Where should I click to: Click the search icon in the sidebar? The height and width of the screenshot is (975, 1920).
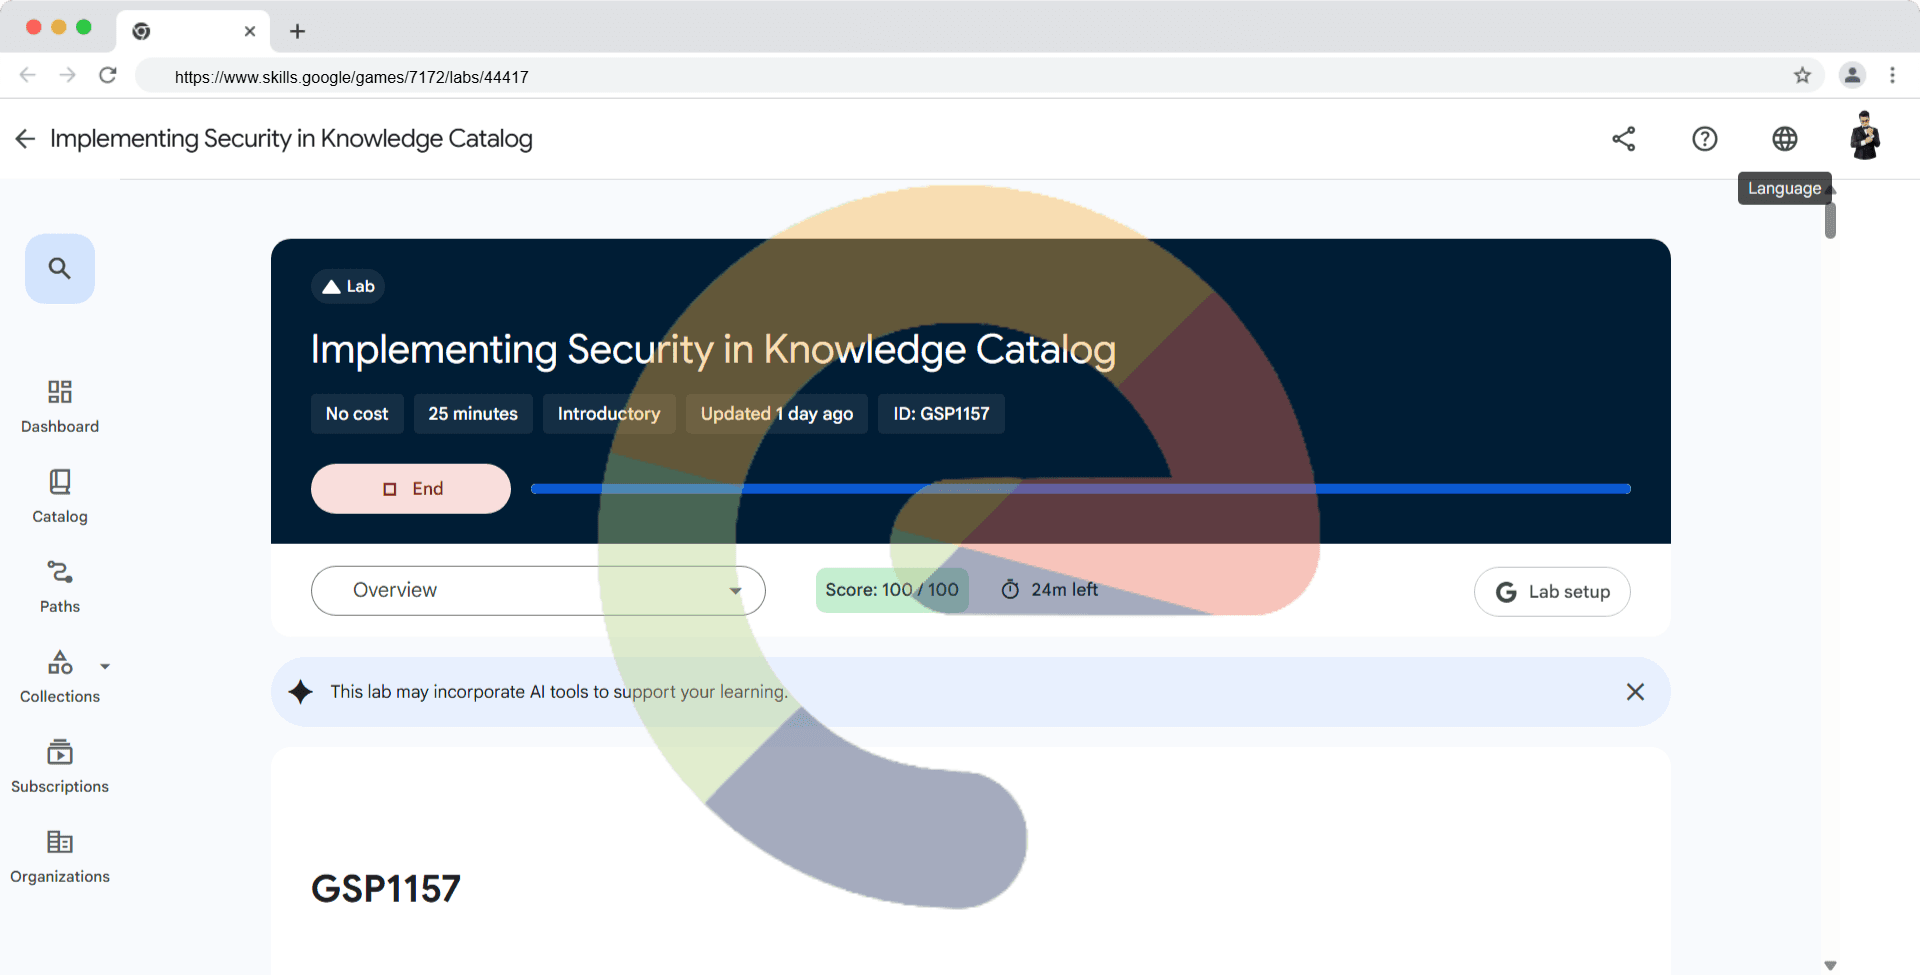coord(60,269)
